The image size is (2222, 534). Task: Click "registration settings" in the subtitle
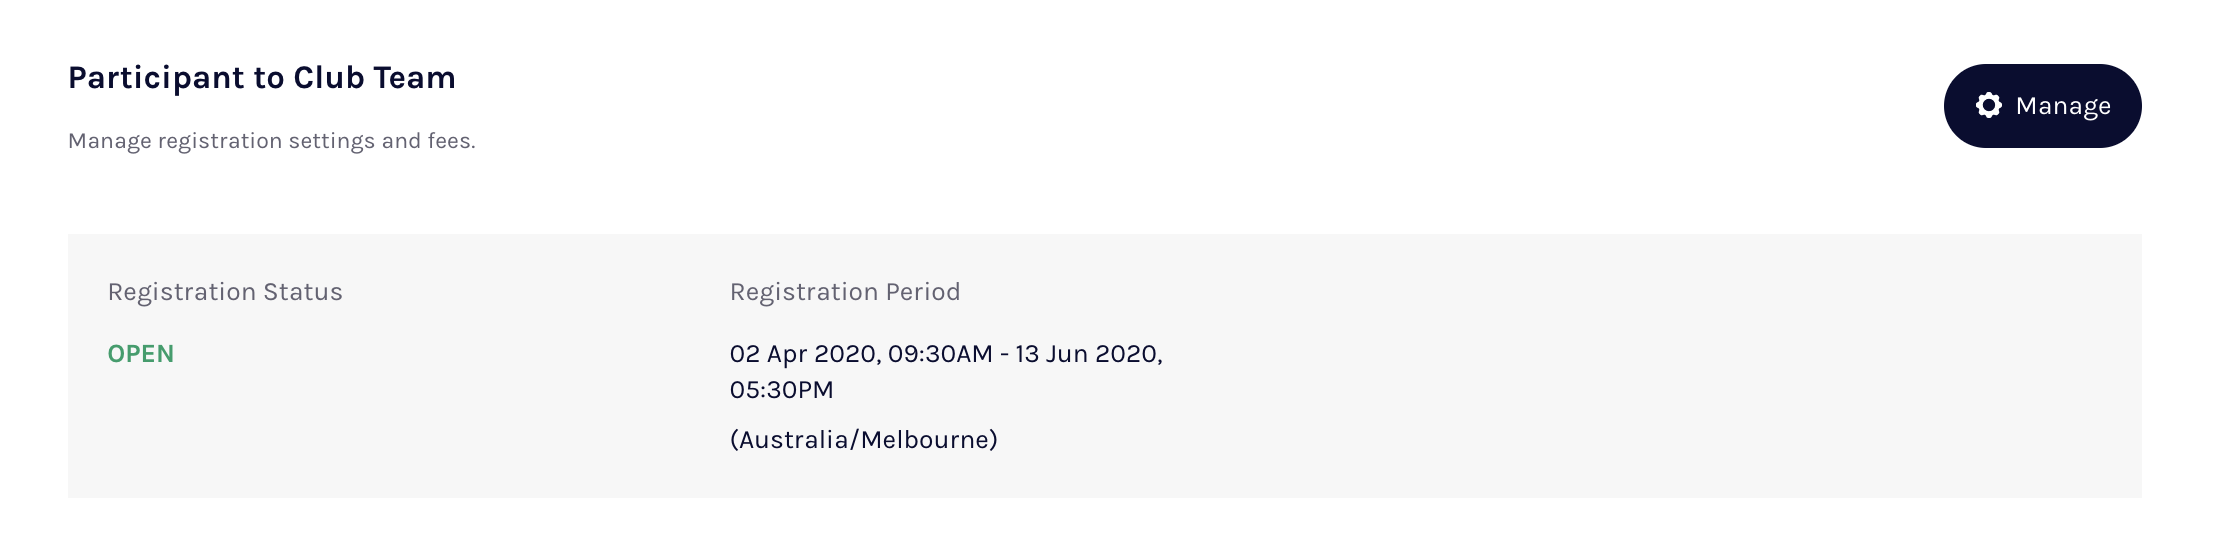266,141
